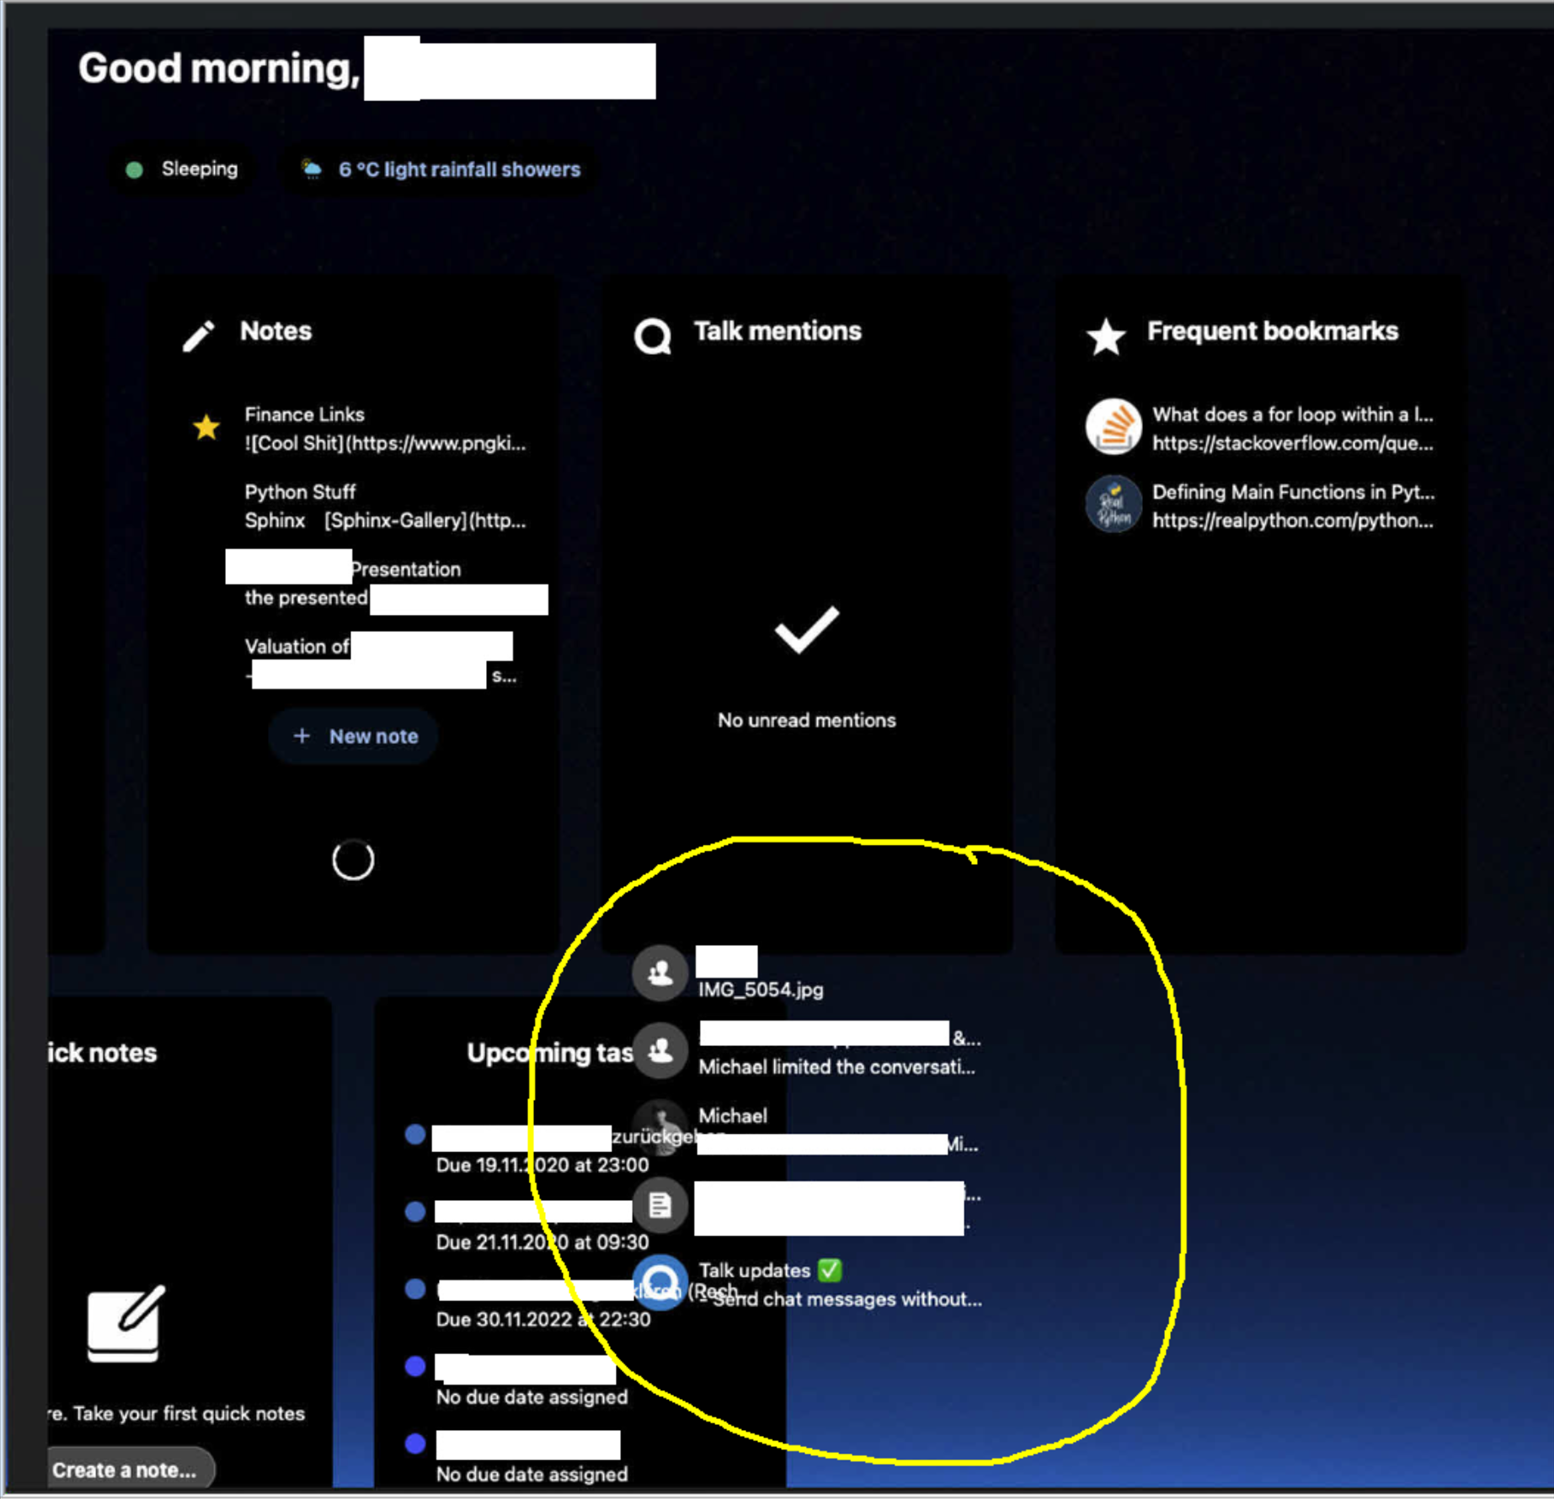Toggle the favorite star on Finance Links
This screenshot has height=1499, width=1554.
[x=206, y=427]
